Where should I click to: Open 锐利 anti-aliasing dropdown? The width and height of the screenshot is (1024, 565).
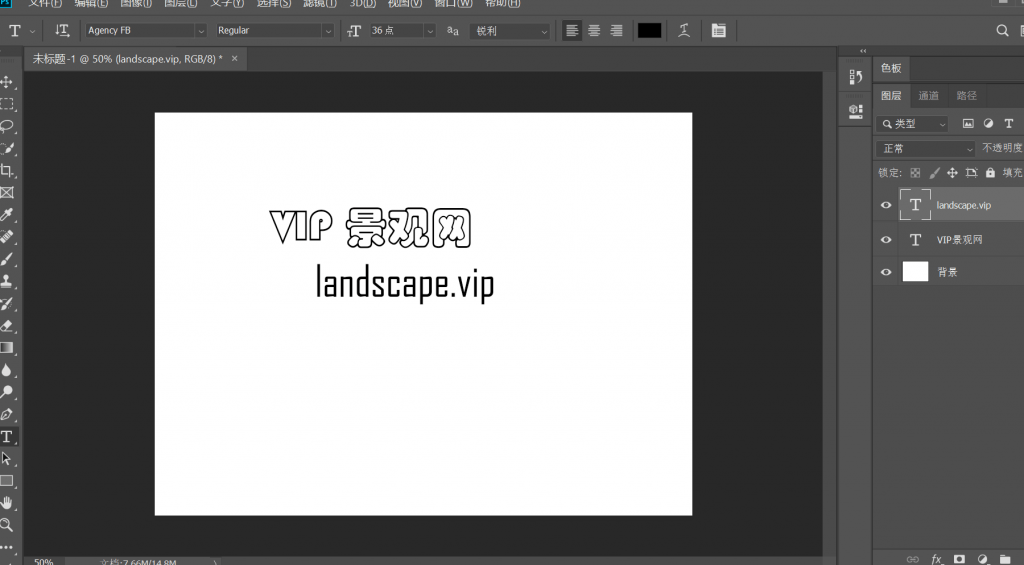pos(509,31)
